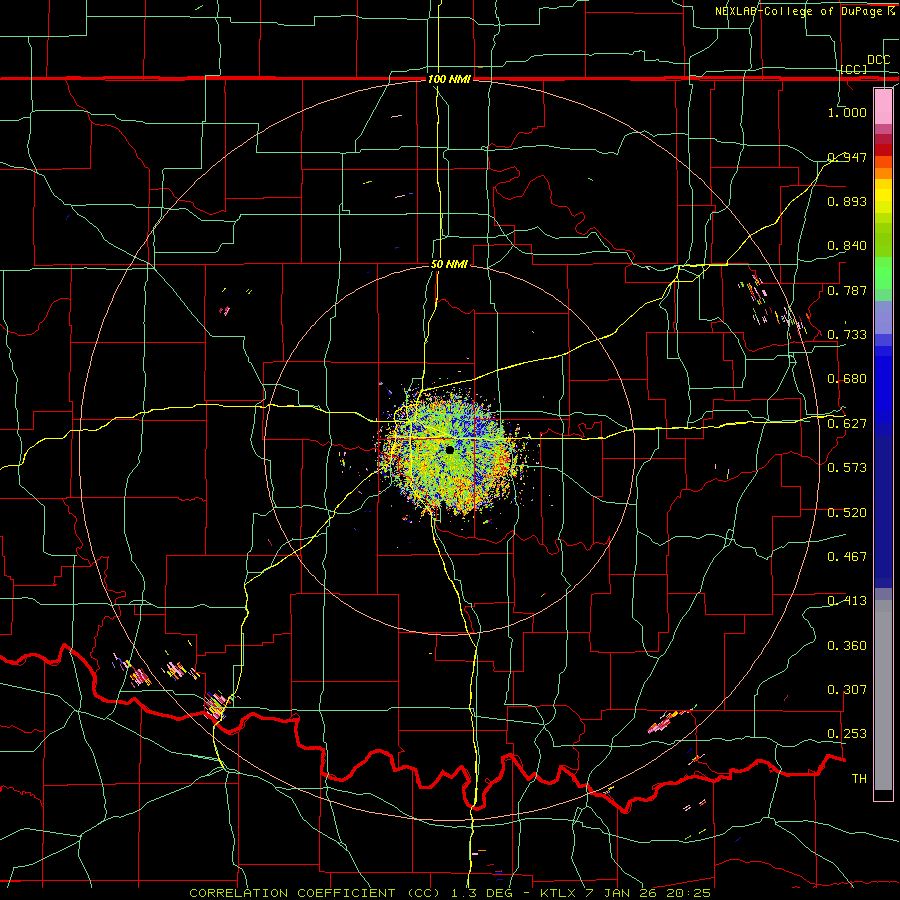Viewport: 900px width, 900px height.
Task: Click the DCC label above the color scale
Action: 878,60
